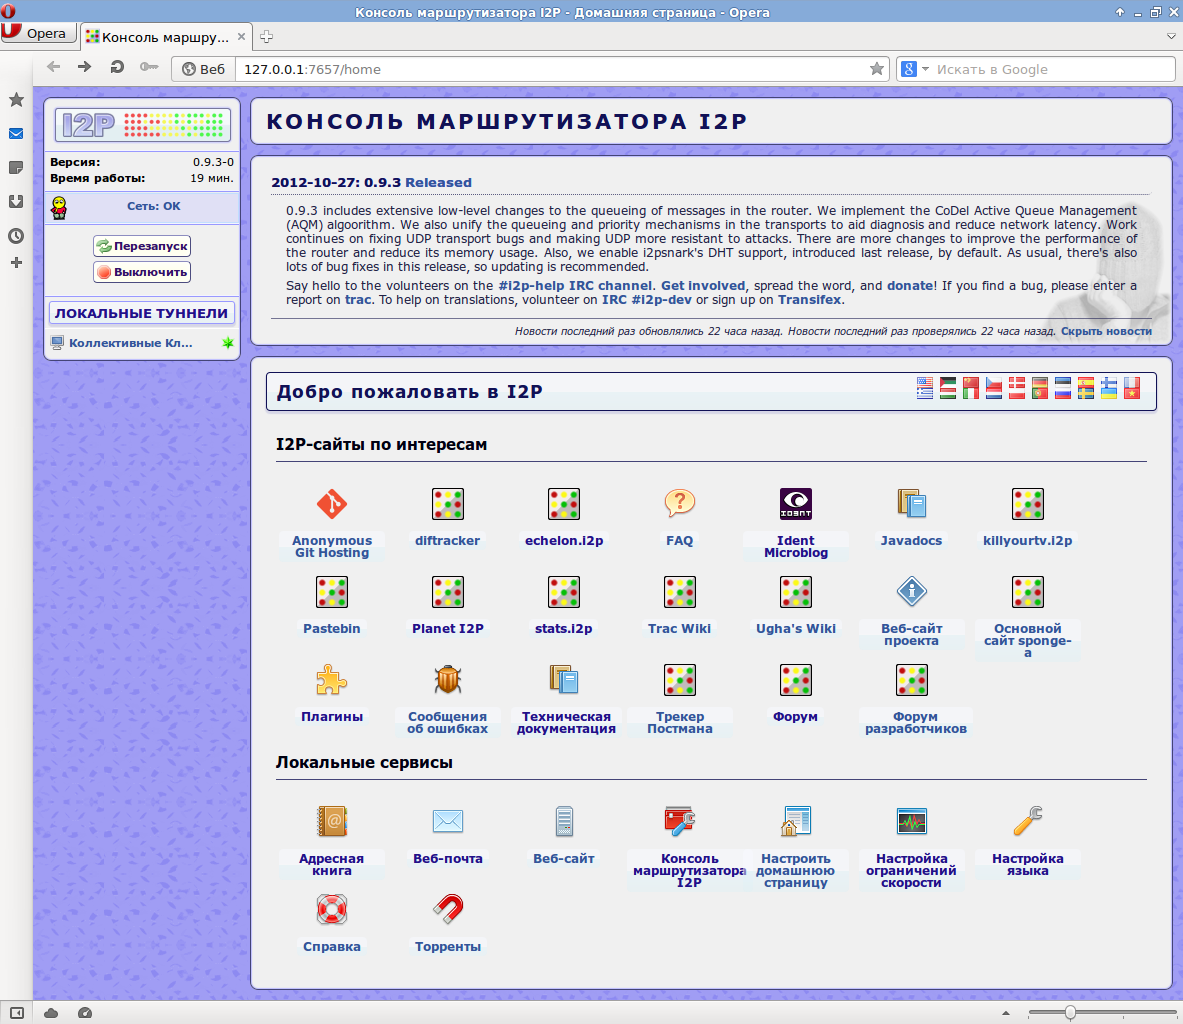Expand the closed tabs dropdown arrow
Viewport: 1183px width, 1024px height.
tap(1171, 35)
